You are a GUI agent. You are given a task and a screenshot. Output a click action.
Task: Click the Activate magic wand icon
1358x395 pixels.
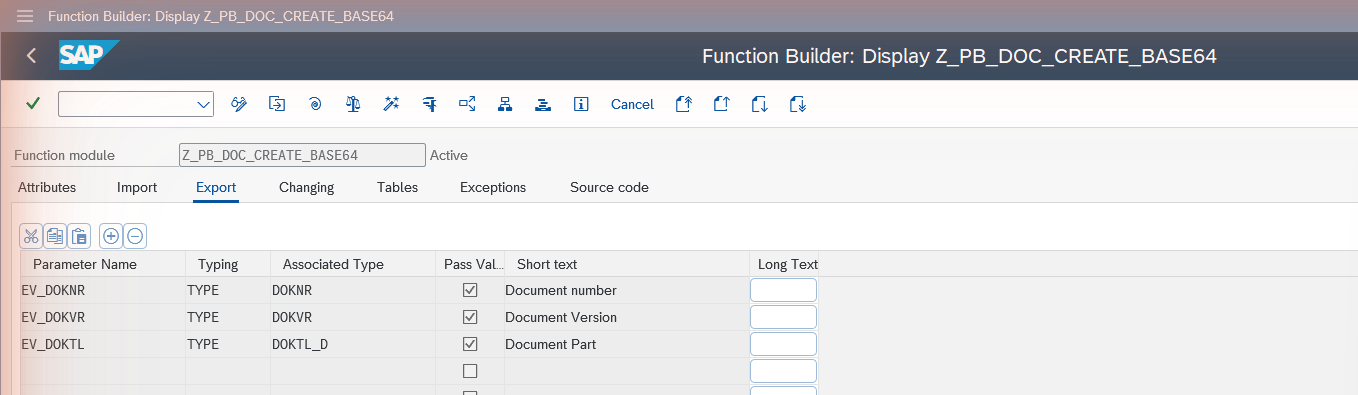click(391, 104)
